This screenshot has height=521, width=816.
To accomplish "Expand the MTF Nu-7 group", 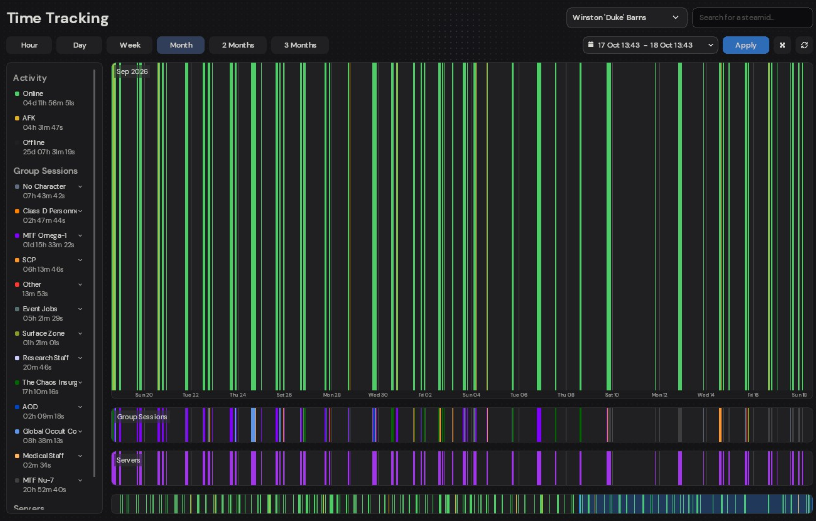I will (80, 480).
